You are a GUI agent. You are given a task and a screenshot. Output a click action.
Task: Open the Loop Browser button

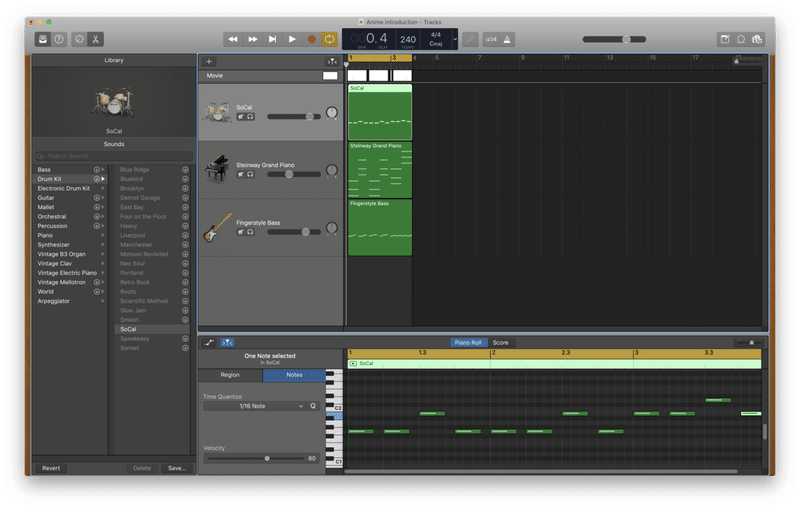741,39
